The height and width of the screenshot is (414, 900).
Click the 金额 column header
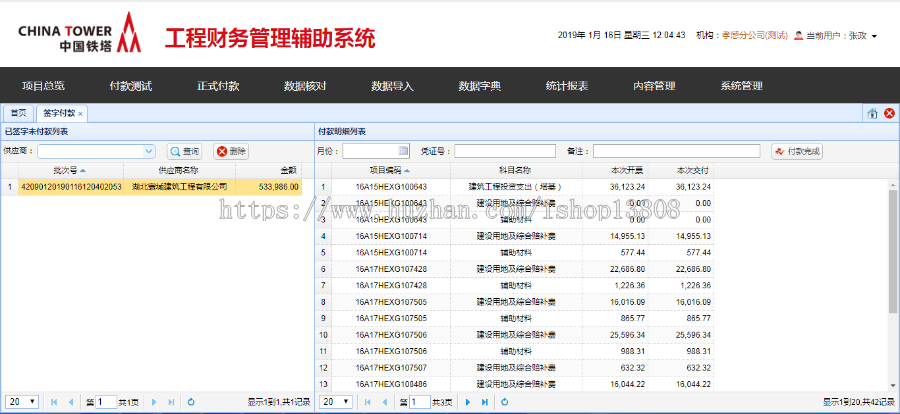click(269, 171)
